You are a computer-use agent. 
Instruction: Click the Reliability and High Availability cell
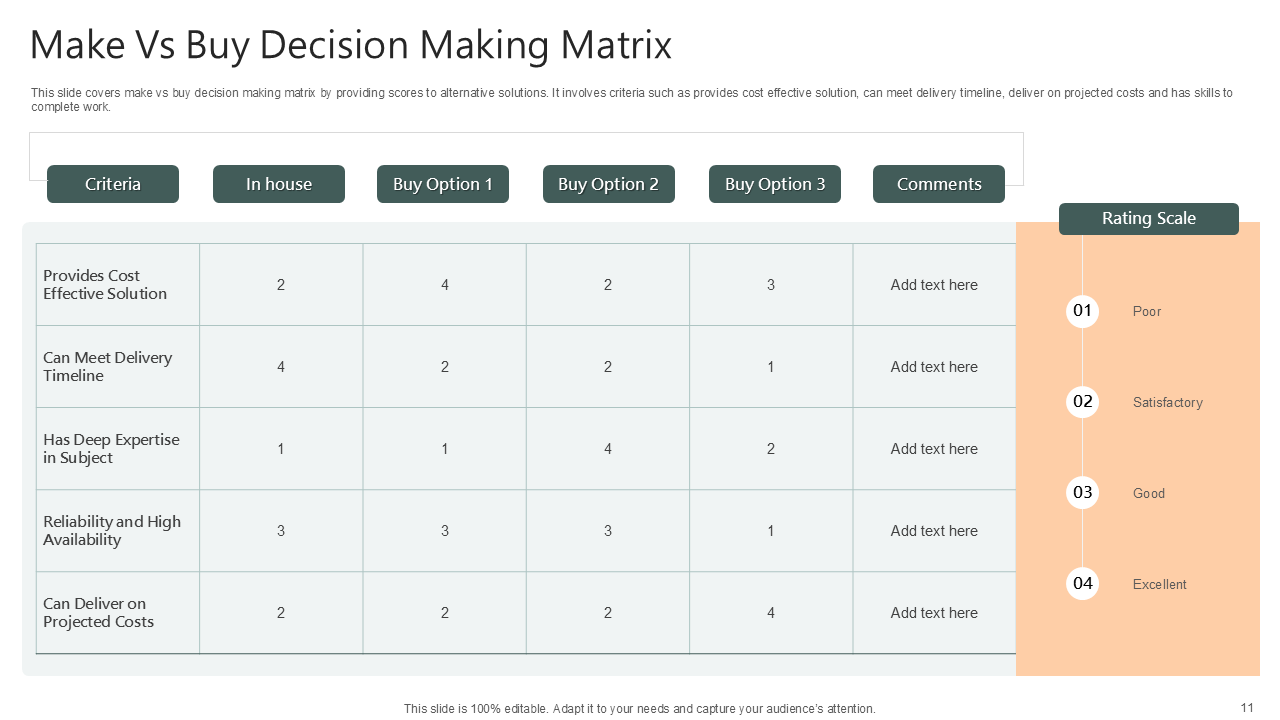coord(112,531)
